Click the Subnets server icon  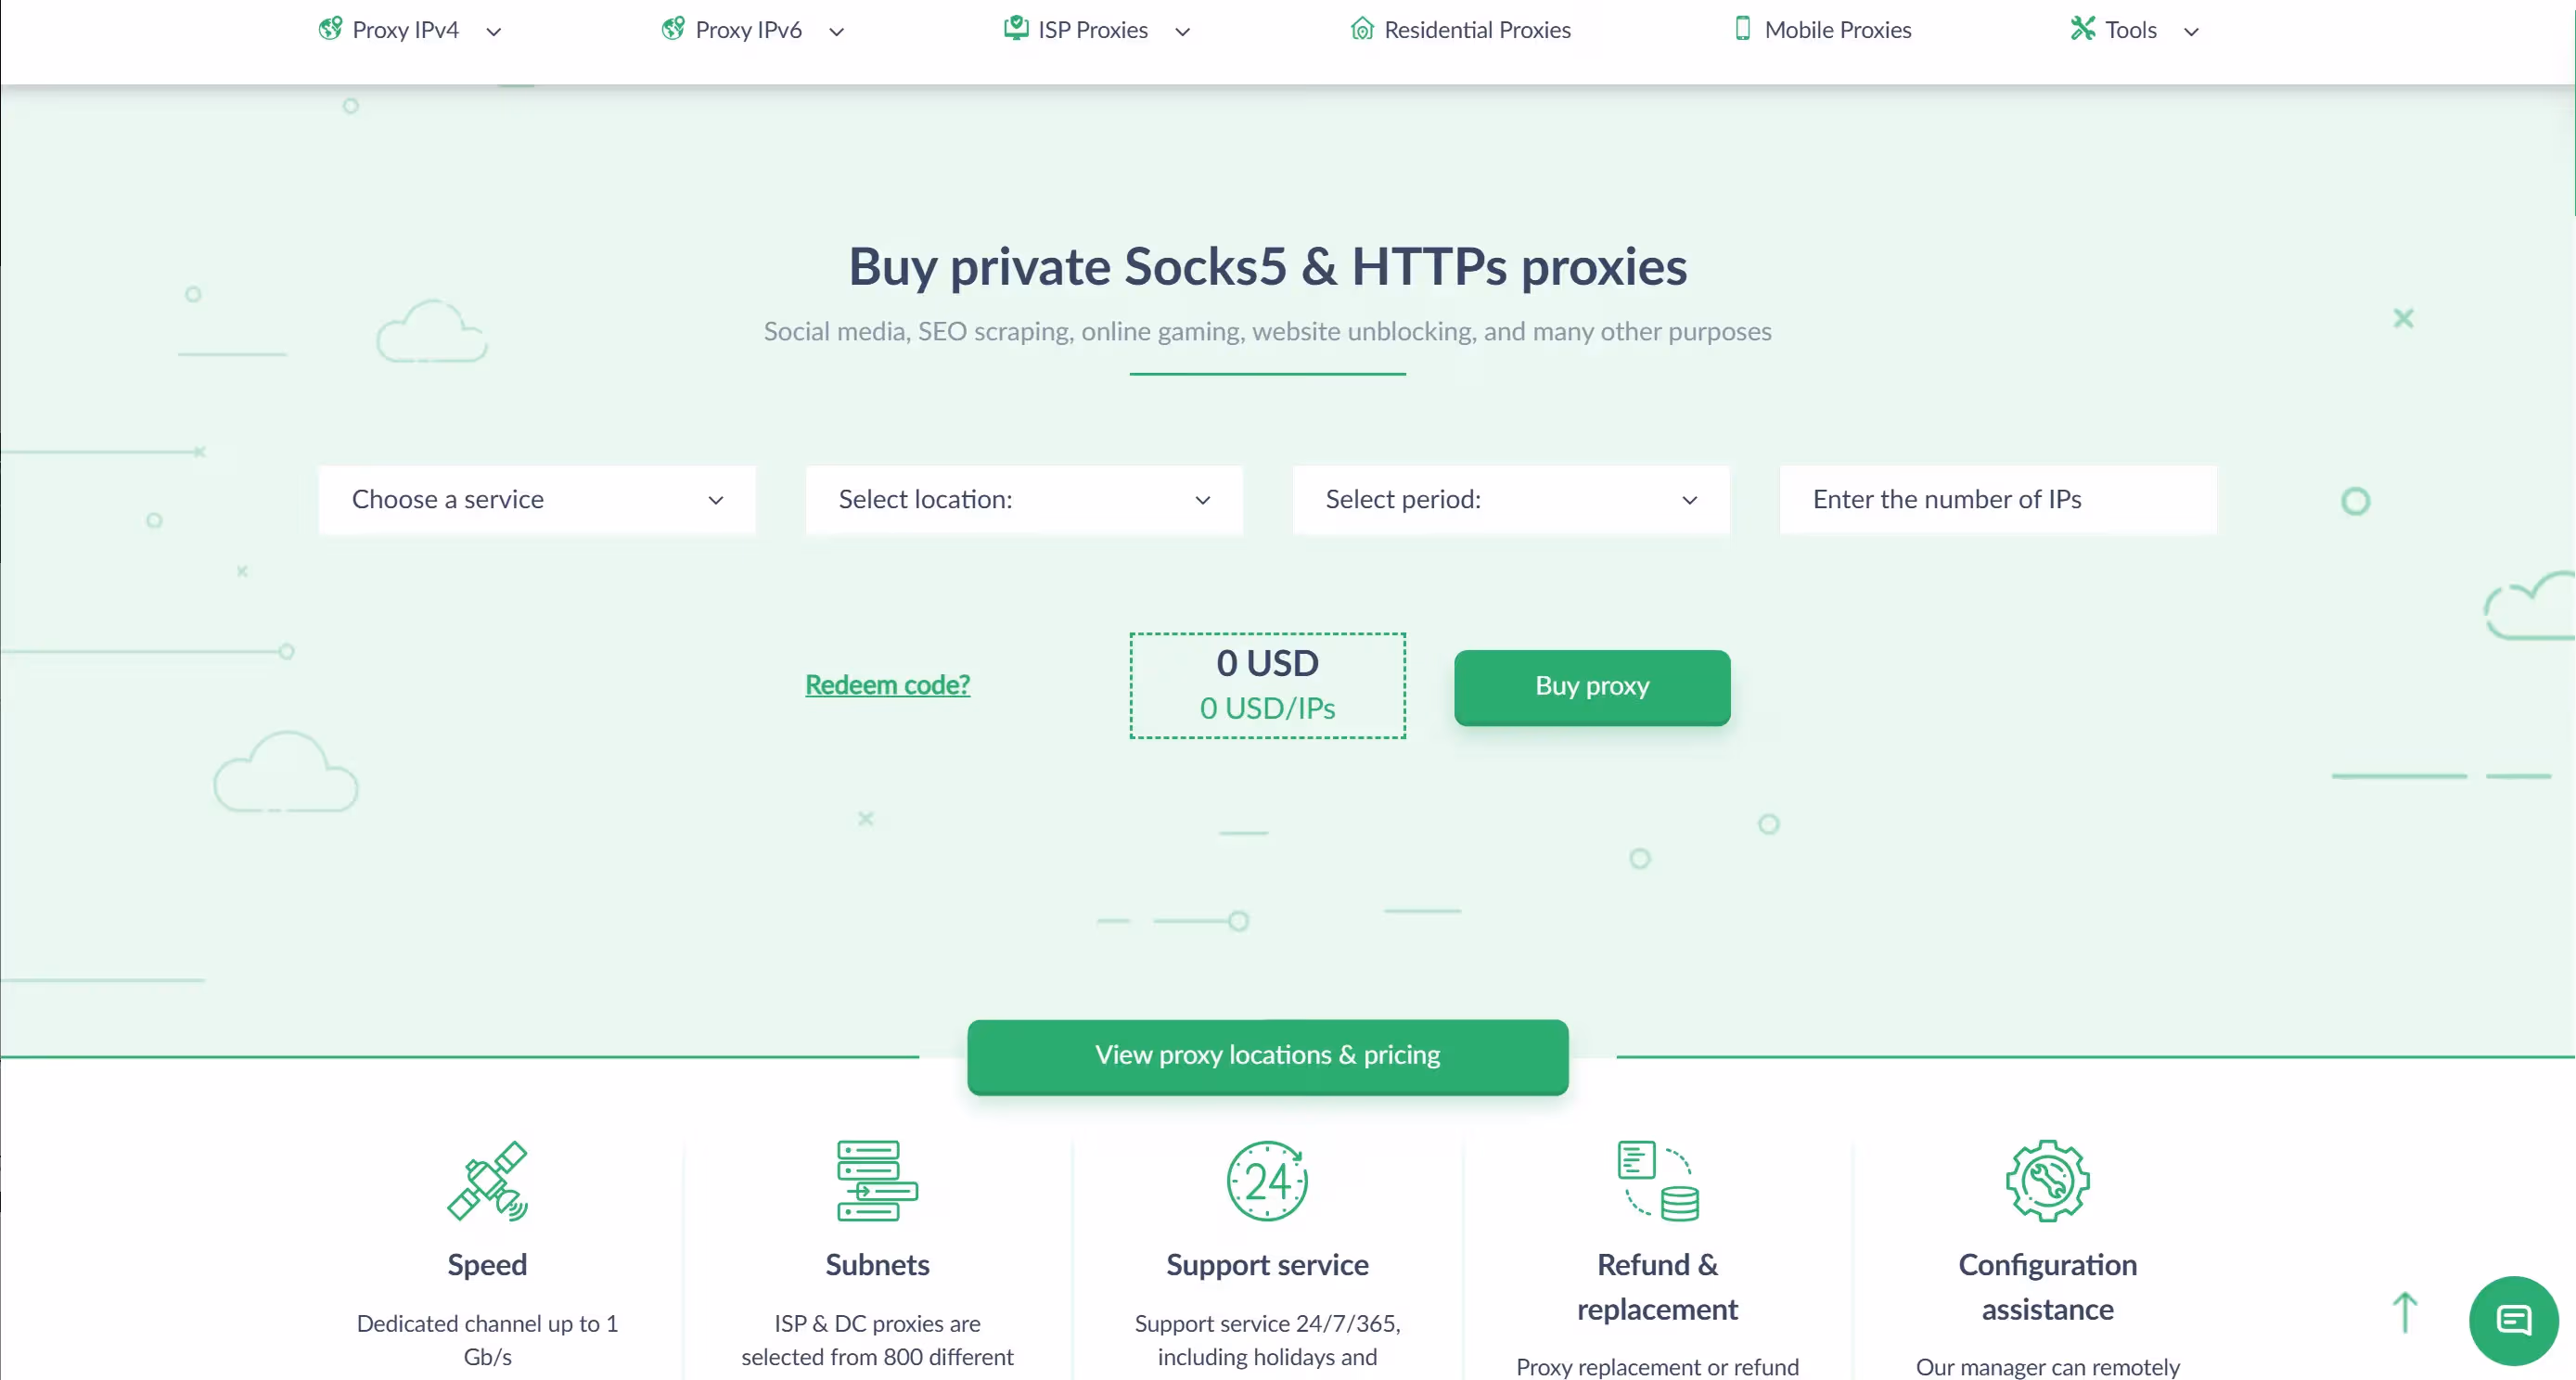coord(877,1181)
